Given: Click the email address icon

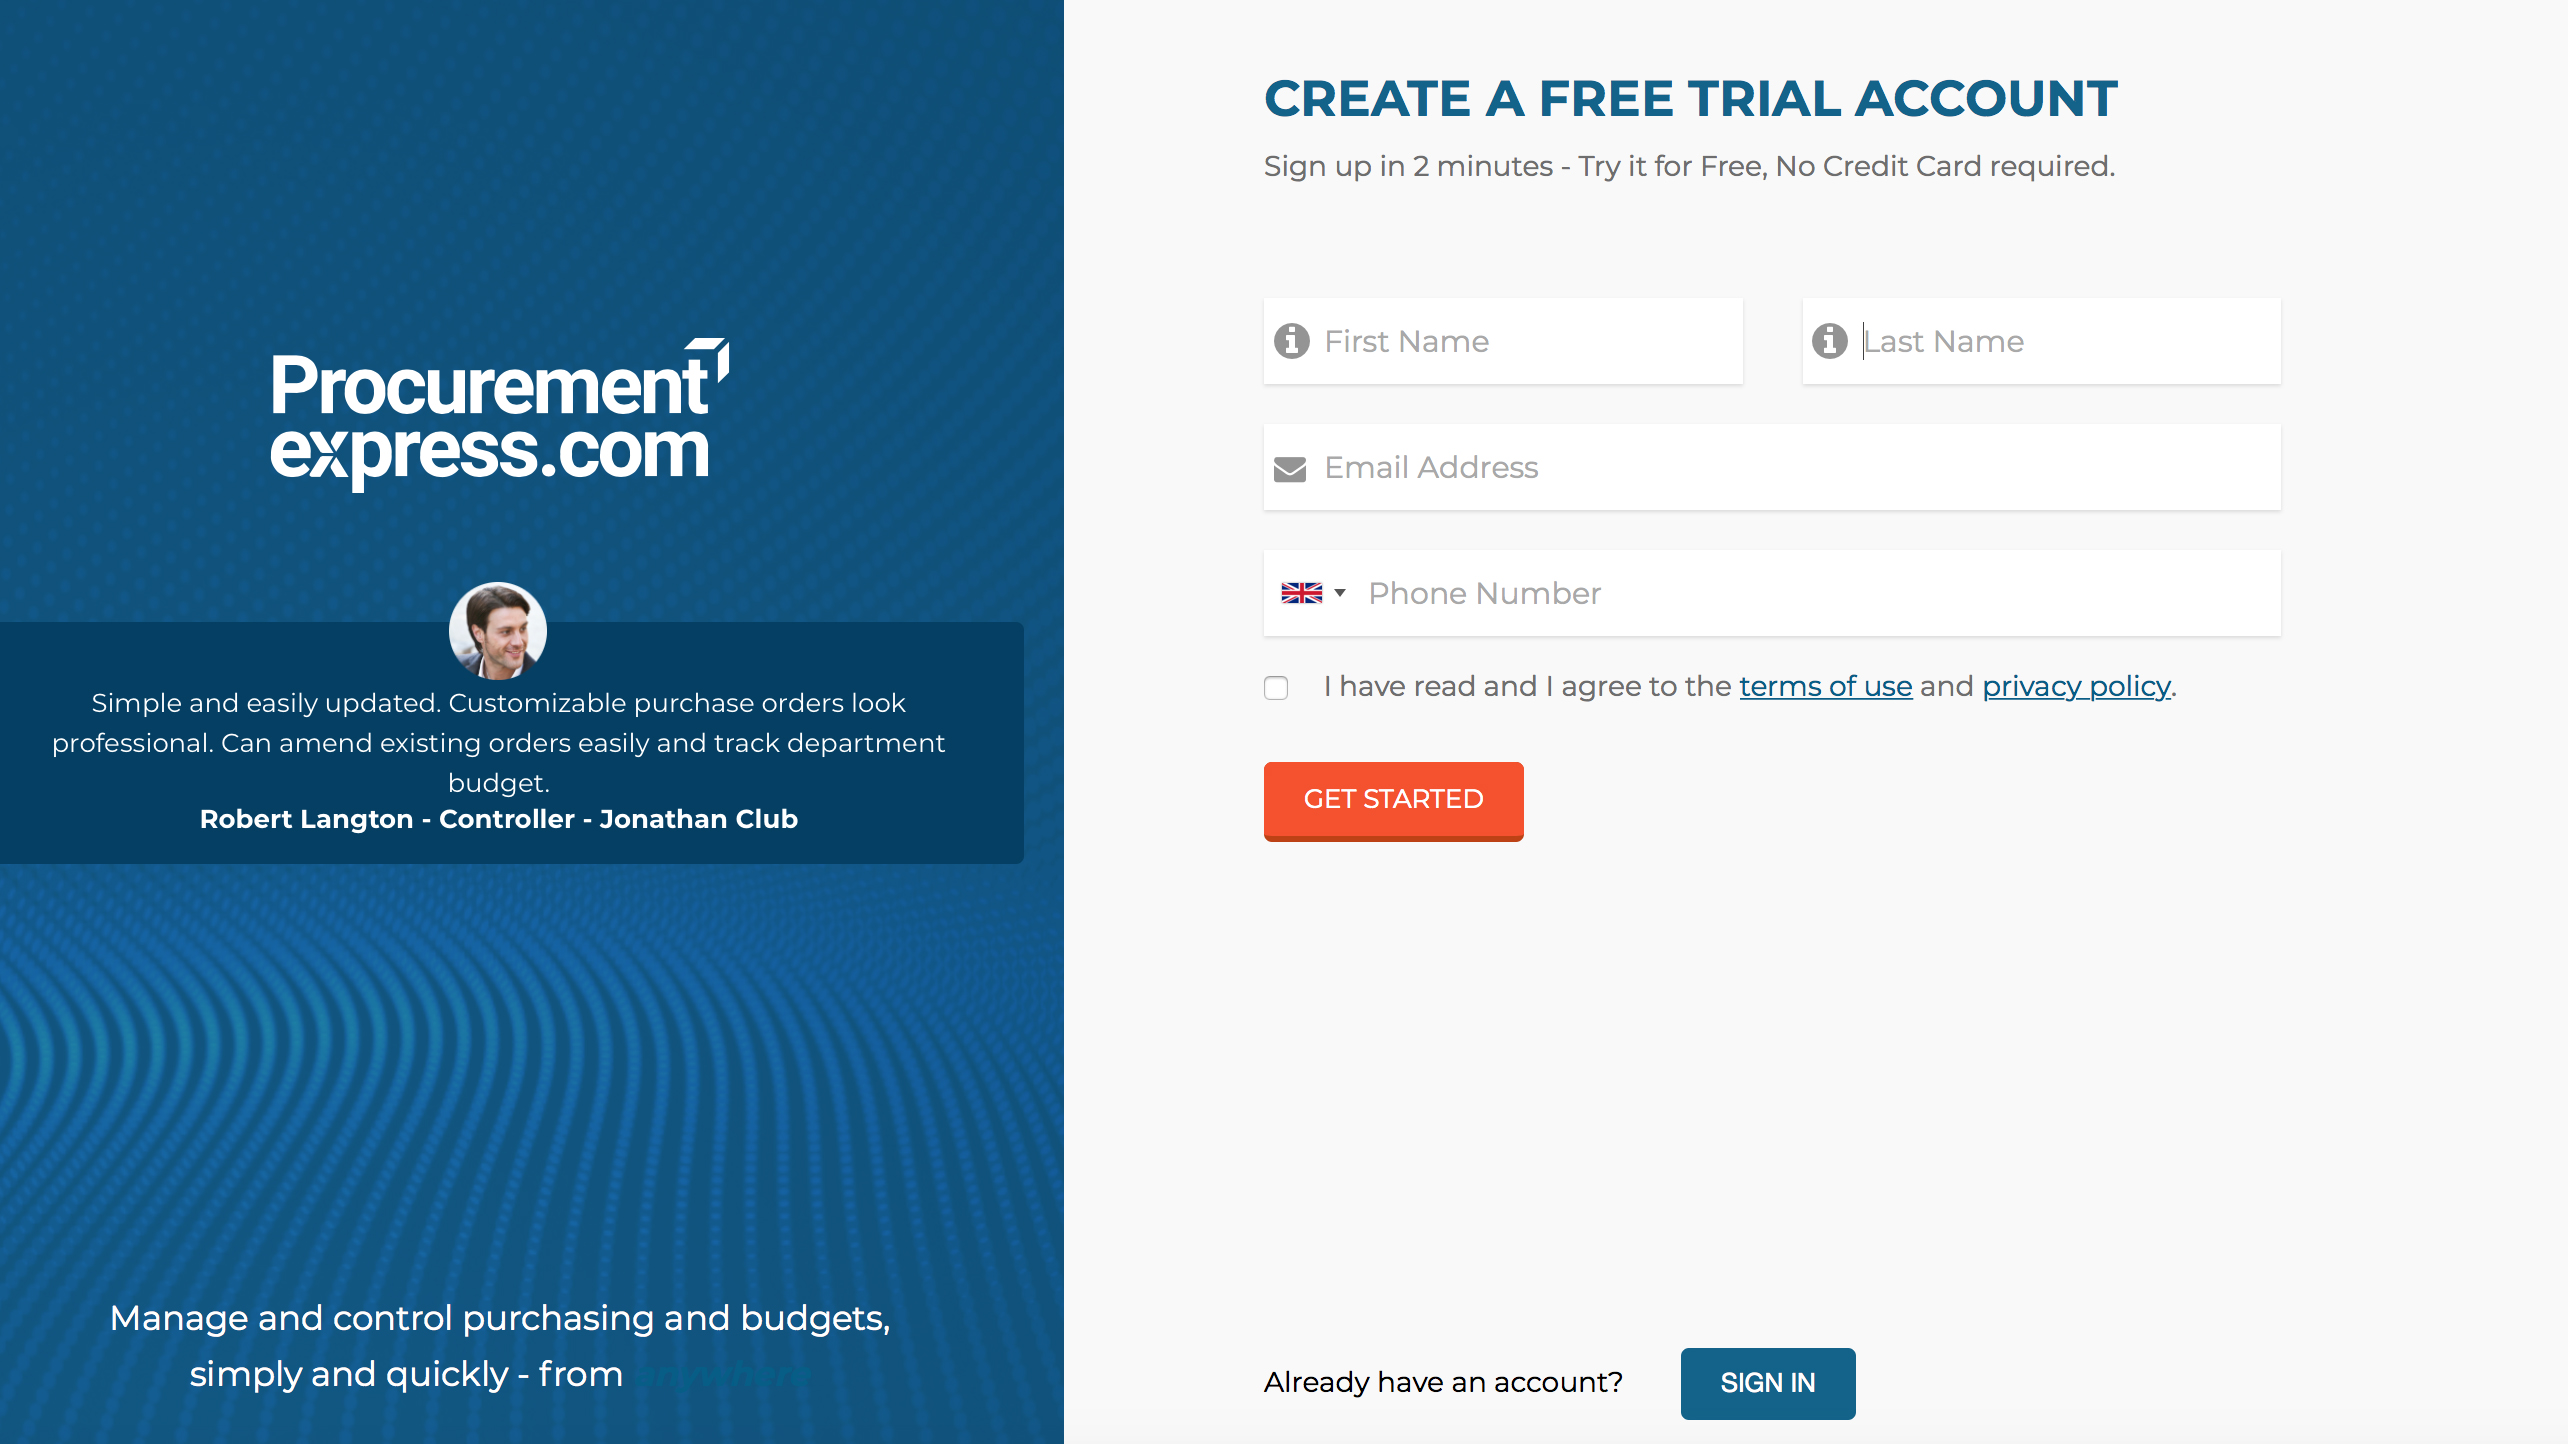Looking at the screenshot, I should (x=1289, y=467).
